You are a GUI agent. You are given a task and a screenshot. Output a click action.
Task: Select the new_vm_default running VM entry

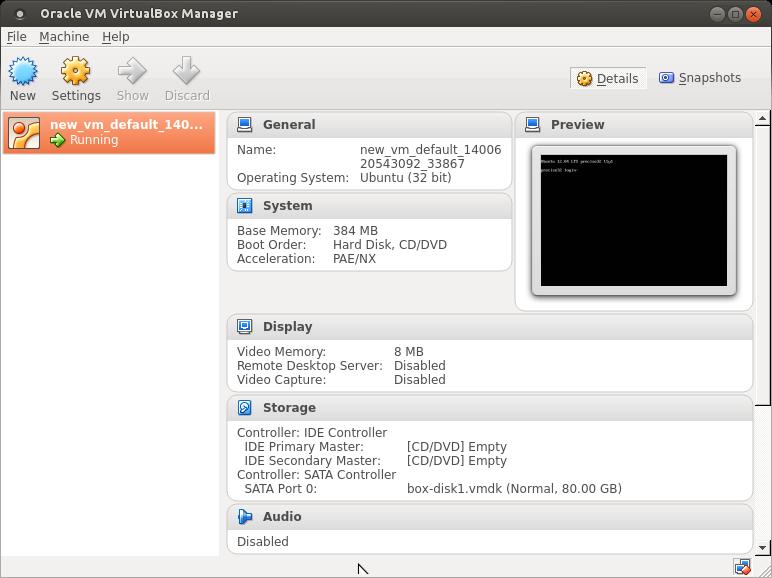[109, 132]
